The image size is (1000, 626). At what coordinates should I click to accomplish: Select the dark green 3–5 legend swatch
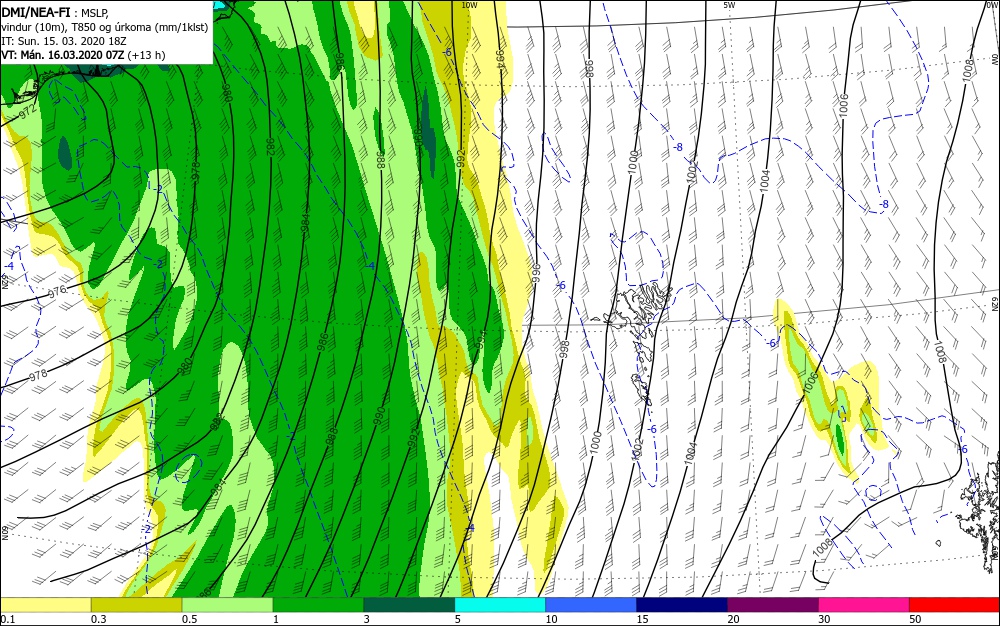pyautogui.click(x=409, y=605)
